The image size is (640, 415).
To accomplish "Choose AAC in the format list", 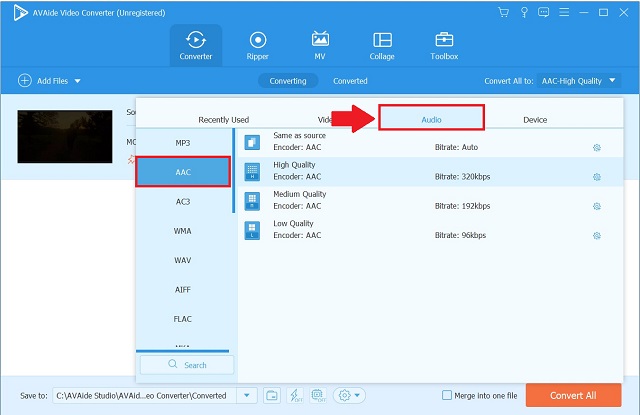I will (183, 172).
